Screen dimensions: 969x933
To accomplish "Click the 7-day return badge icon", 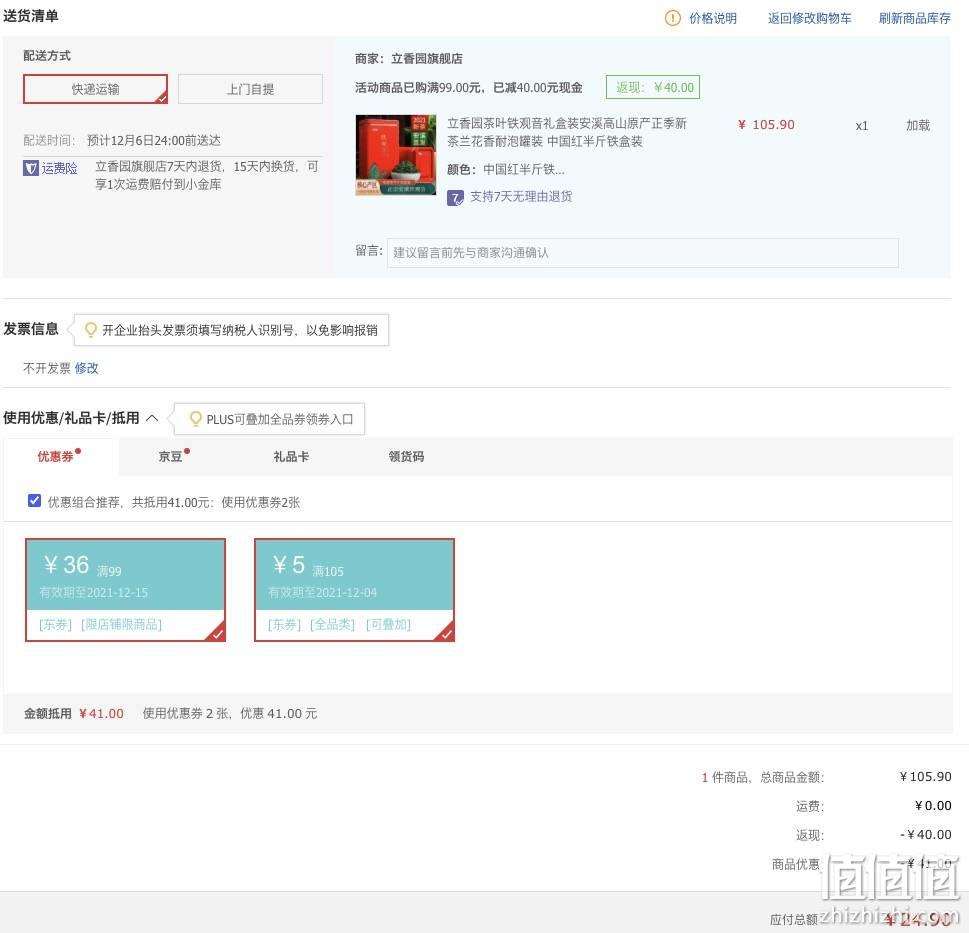I will 455,198.
